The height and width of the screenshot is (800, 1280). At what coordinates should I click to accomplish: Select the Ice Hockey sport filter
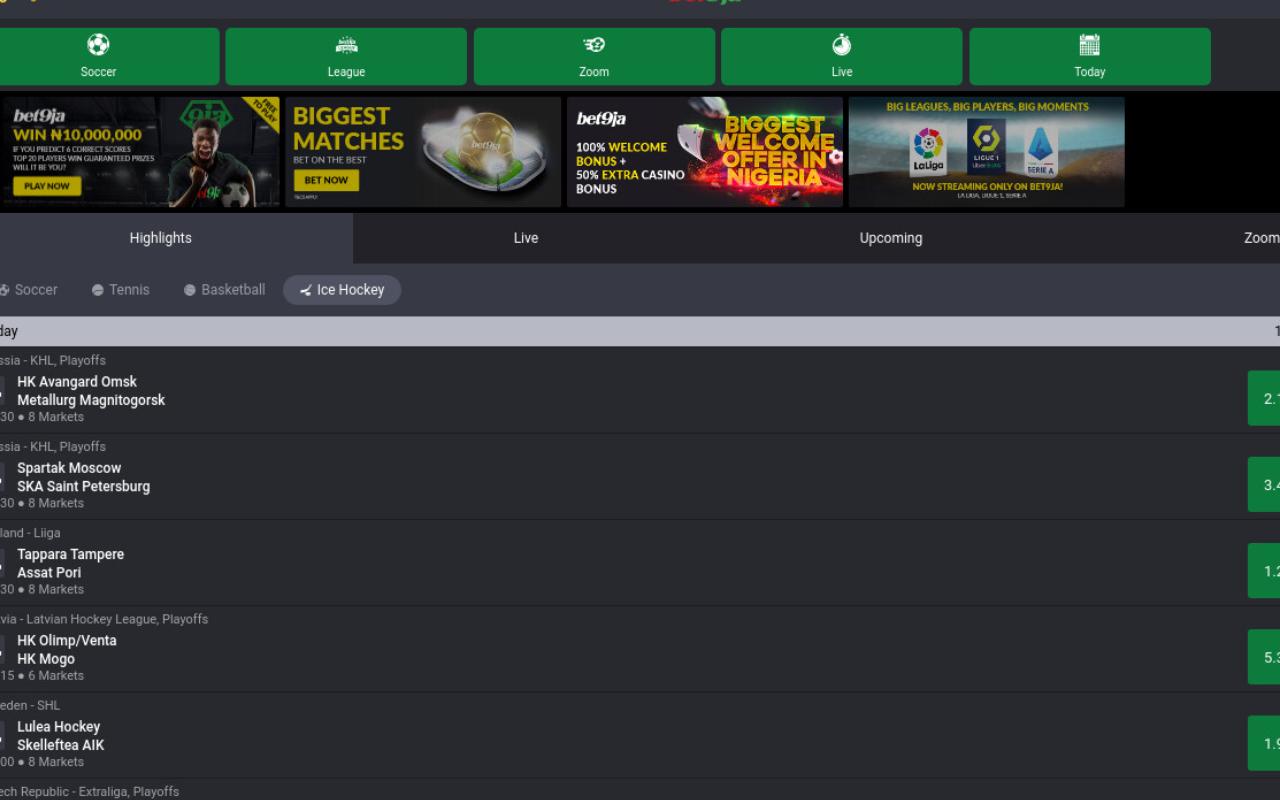click(342, 290)
